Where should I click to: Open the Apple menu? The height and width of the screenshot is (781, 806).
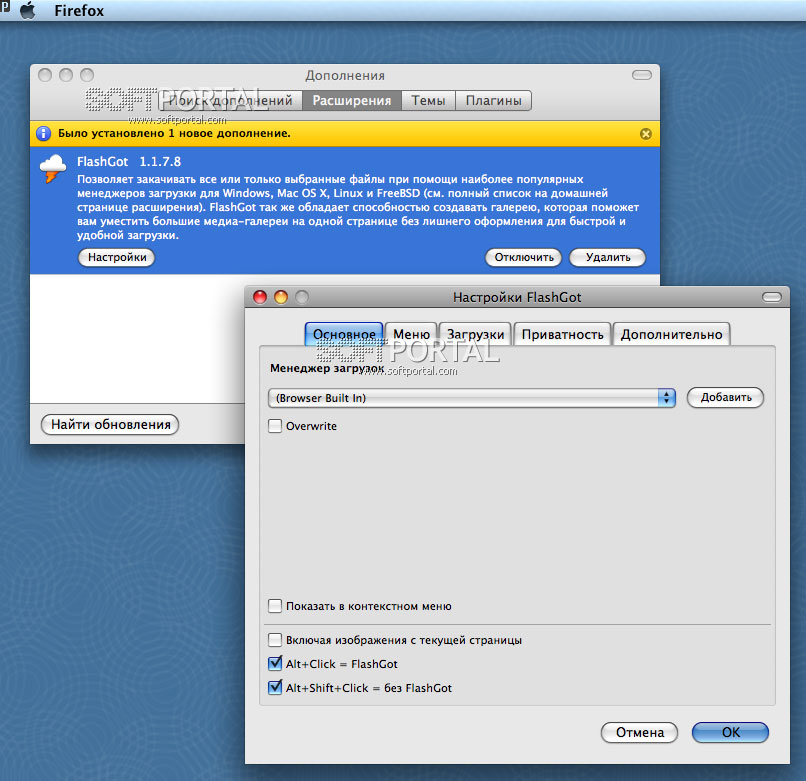pyautogui.click(x=28, y=10)
